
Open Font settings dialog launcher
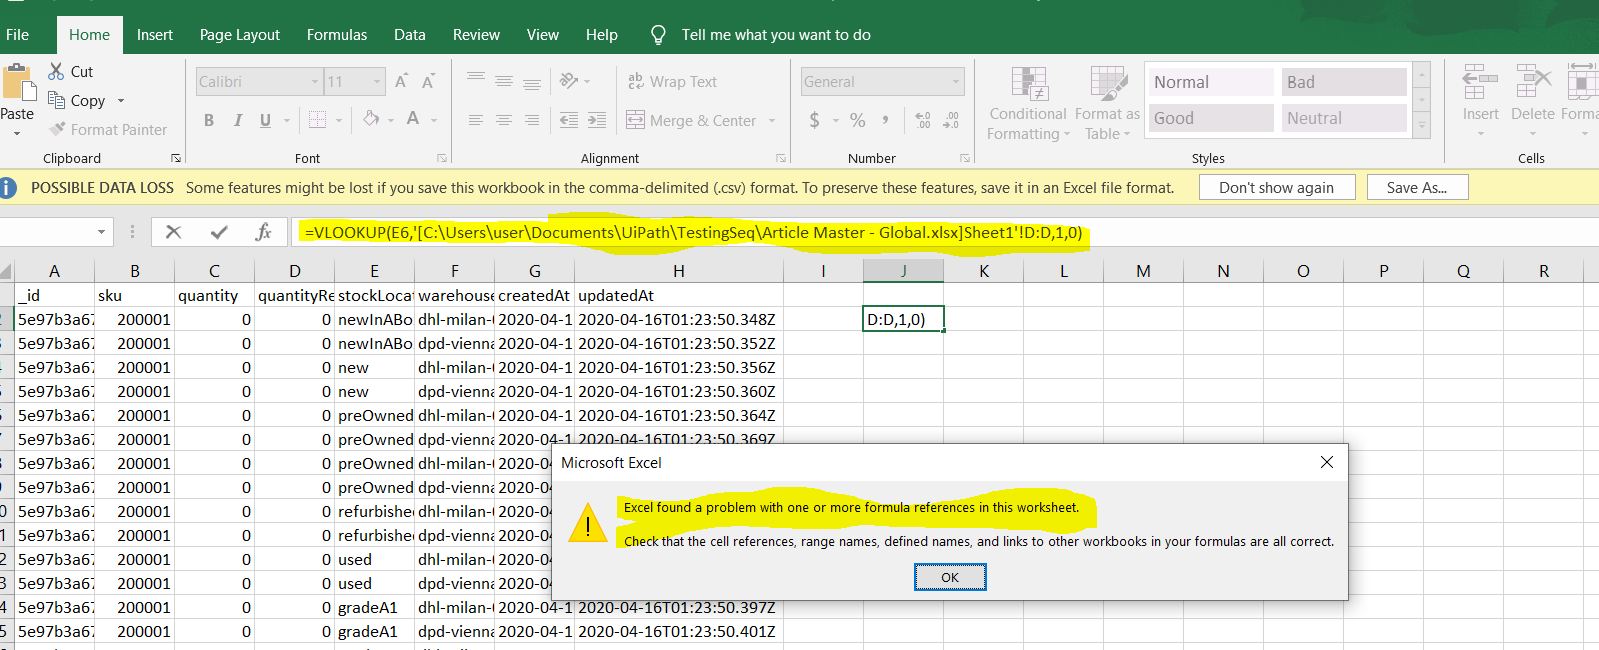coord(442,158)
